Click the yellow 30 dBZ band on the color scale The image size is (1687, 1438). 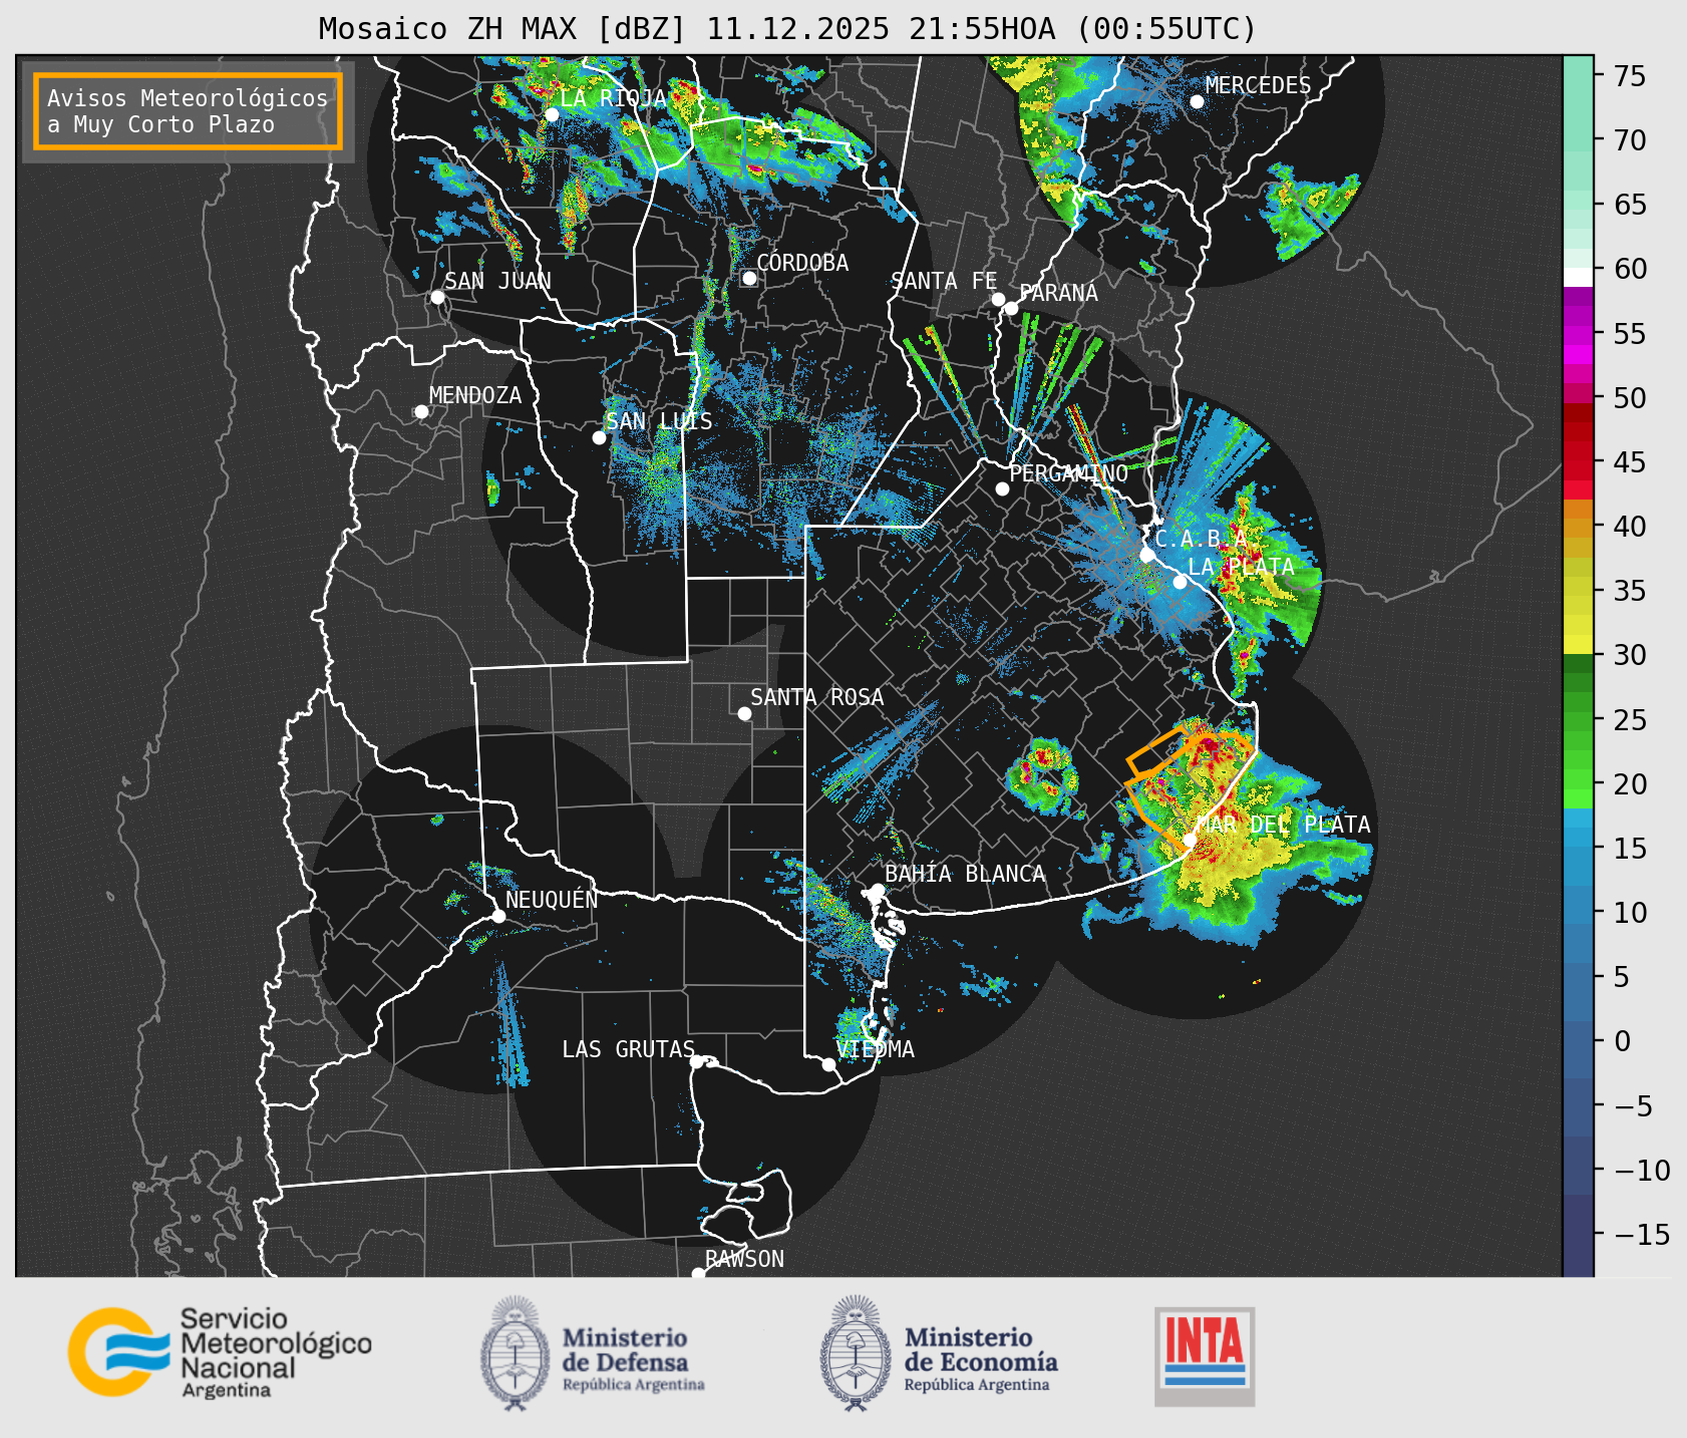(1578, 645)
